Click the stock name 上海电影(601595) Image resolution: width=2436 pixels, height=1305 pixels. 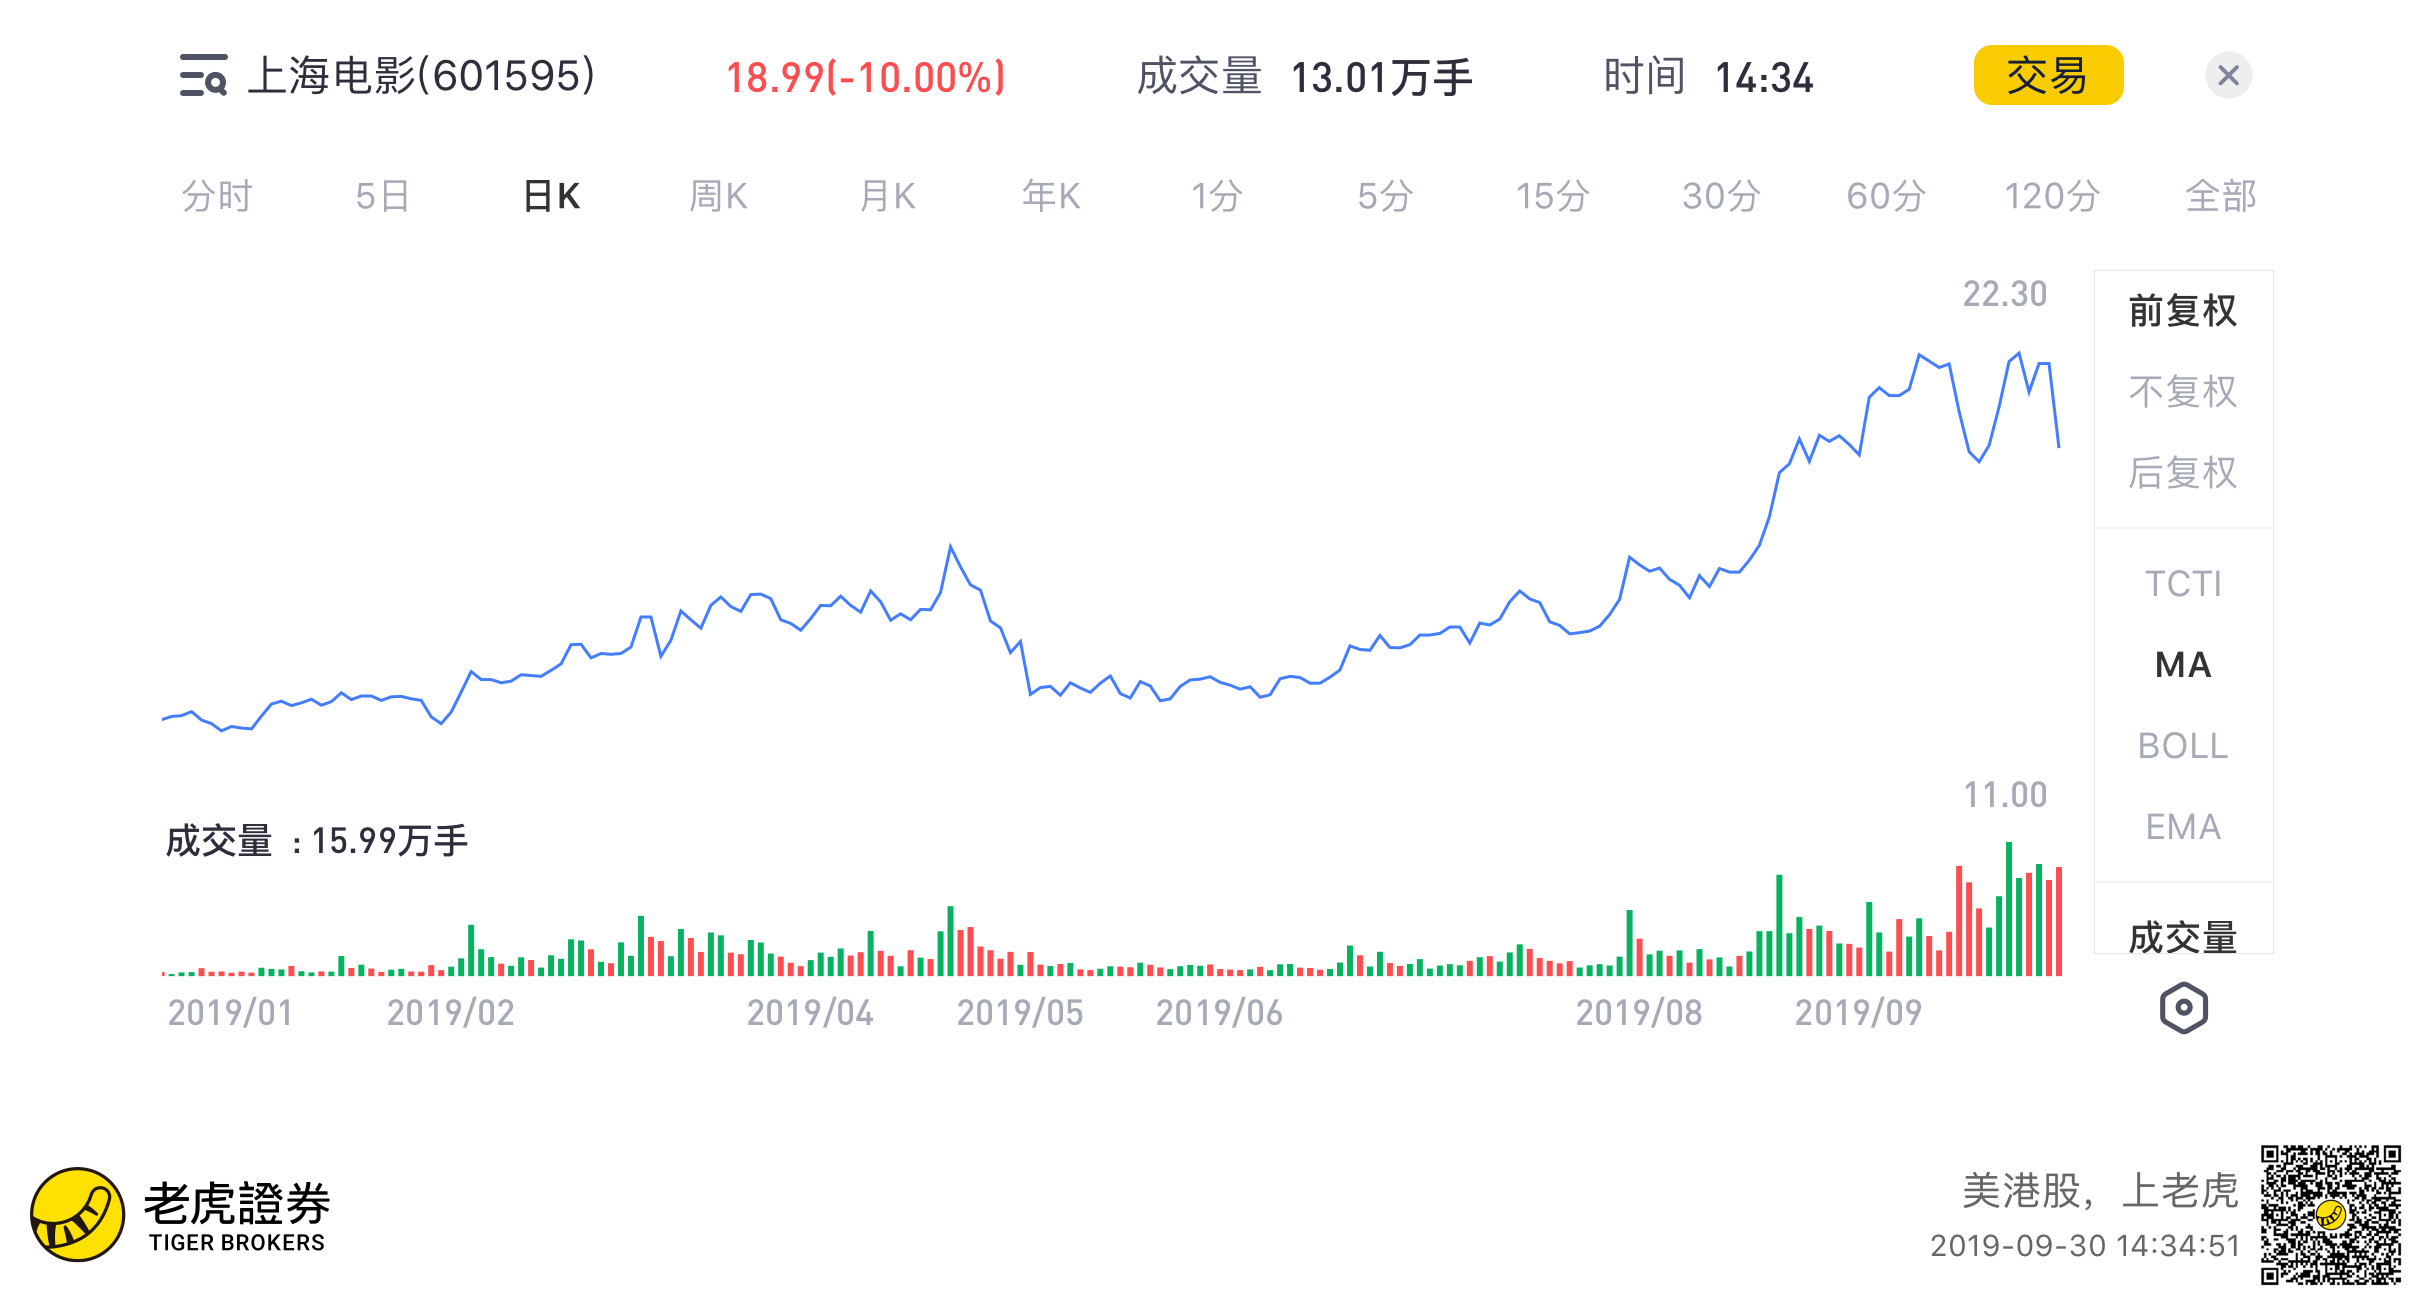point(421,76)
